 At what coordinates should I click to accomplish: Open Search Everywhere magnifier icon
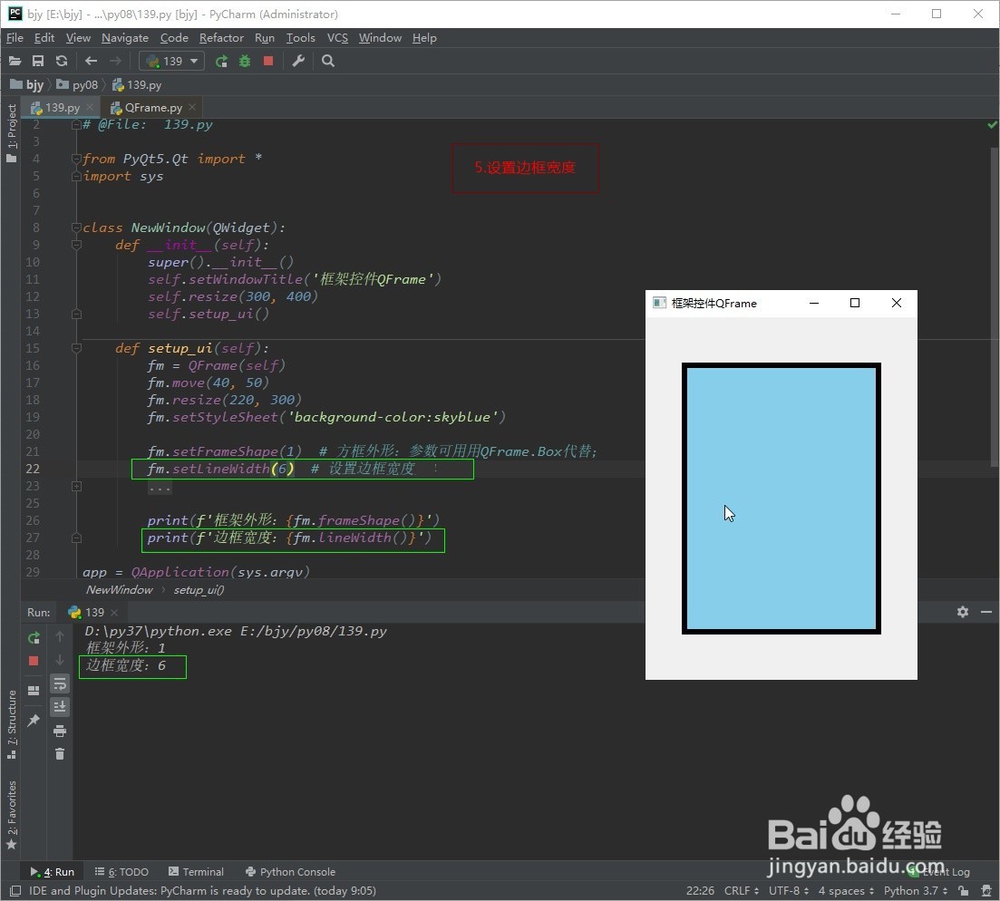[x=328, y=61]
